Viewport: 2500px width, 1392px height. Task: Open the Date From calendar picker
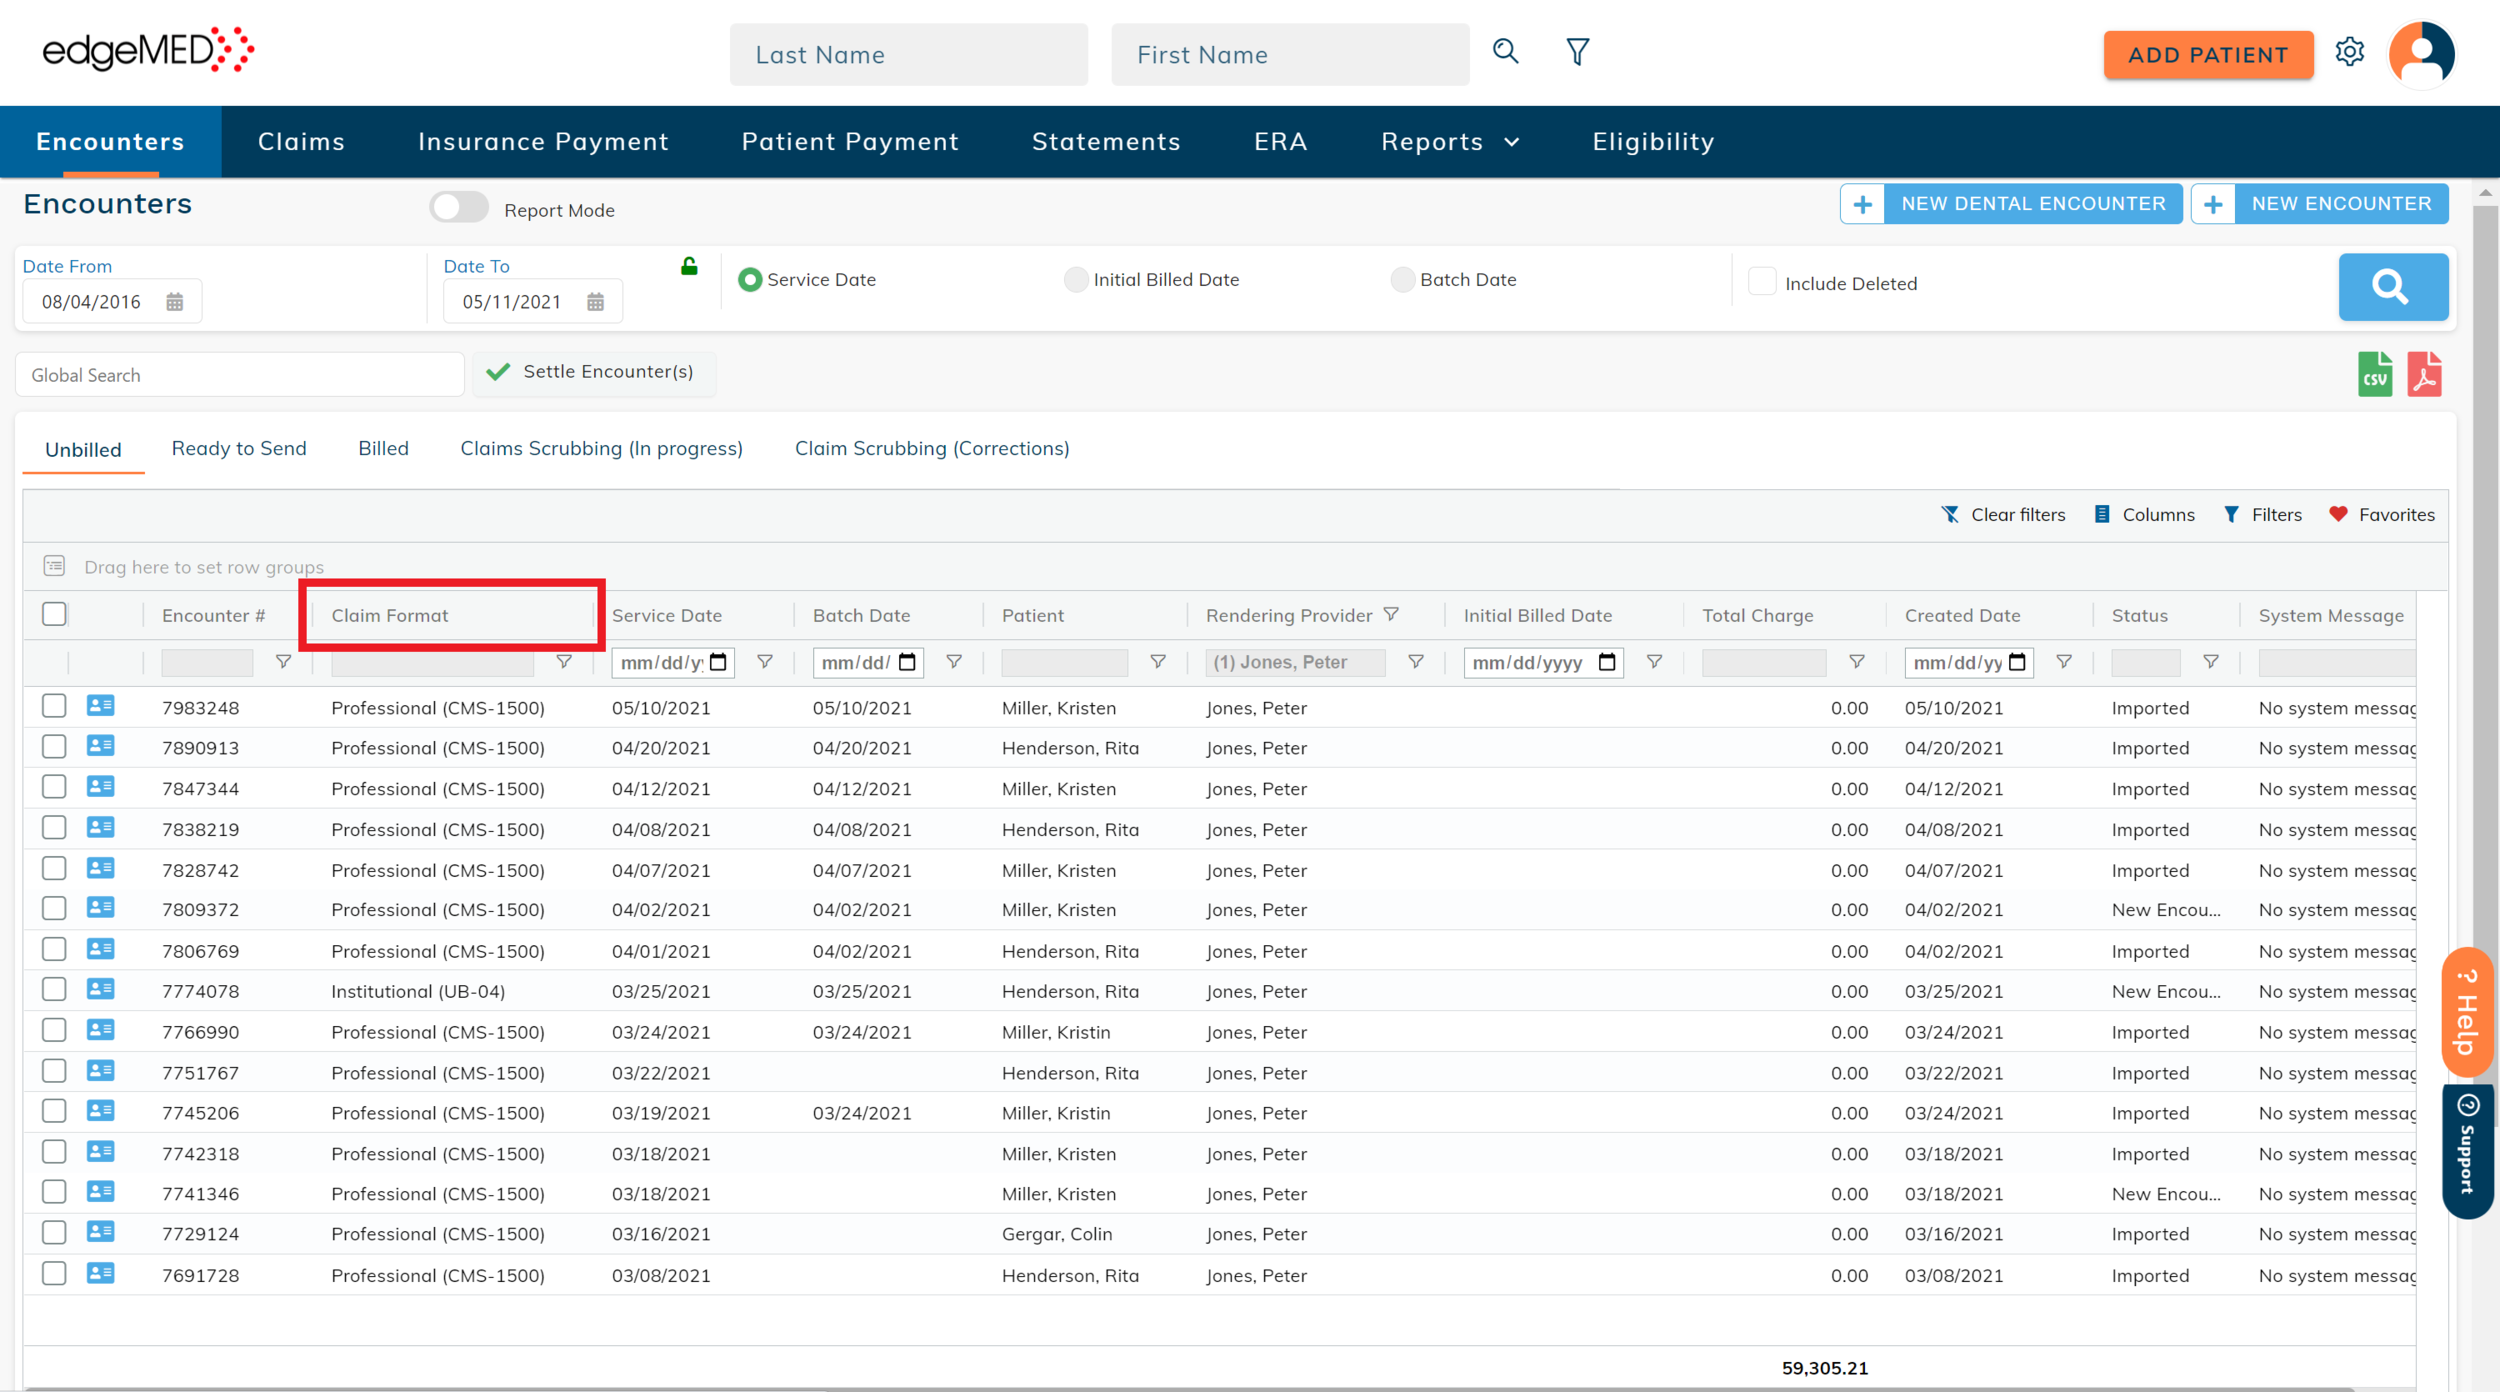[175, 302]
